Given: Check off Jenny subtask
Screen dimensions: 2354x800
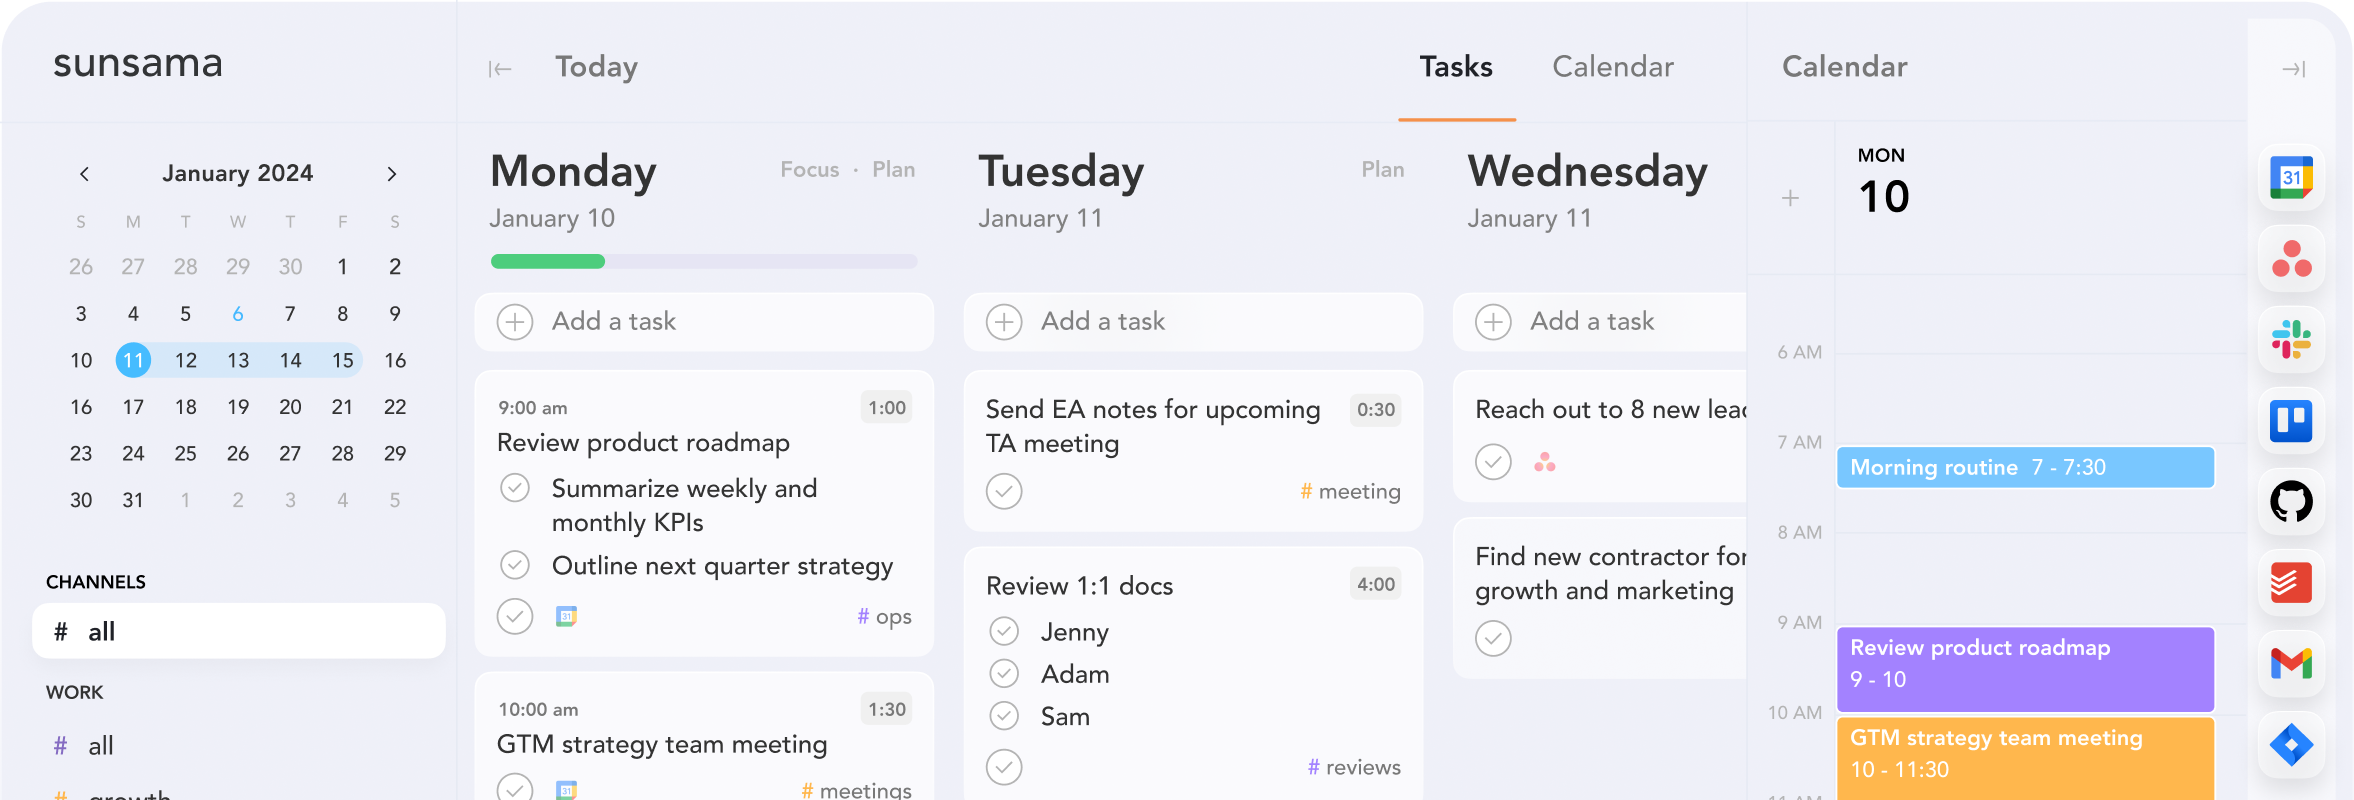Looking at the screenshot, I should (x=1004, y=632).
